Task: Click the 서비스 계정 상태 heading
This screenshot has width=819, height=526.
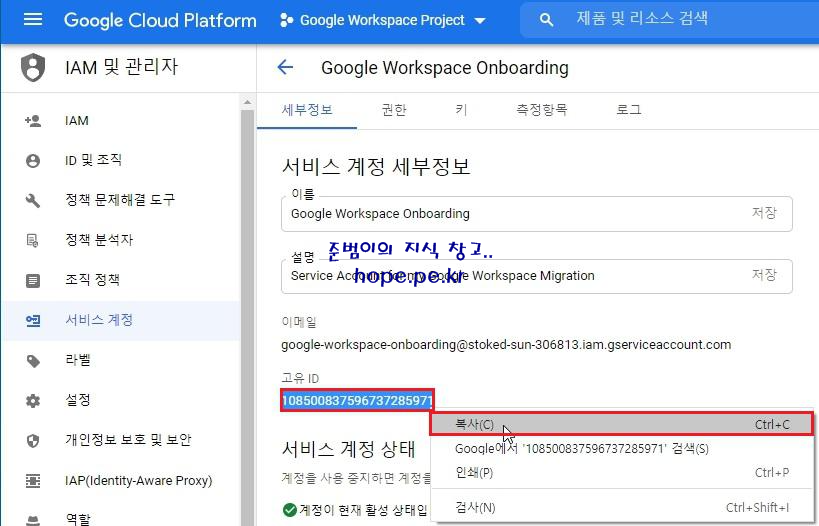Action: 348,448
